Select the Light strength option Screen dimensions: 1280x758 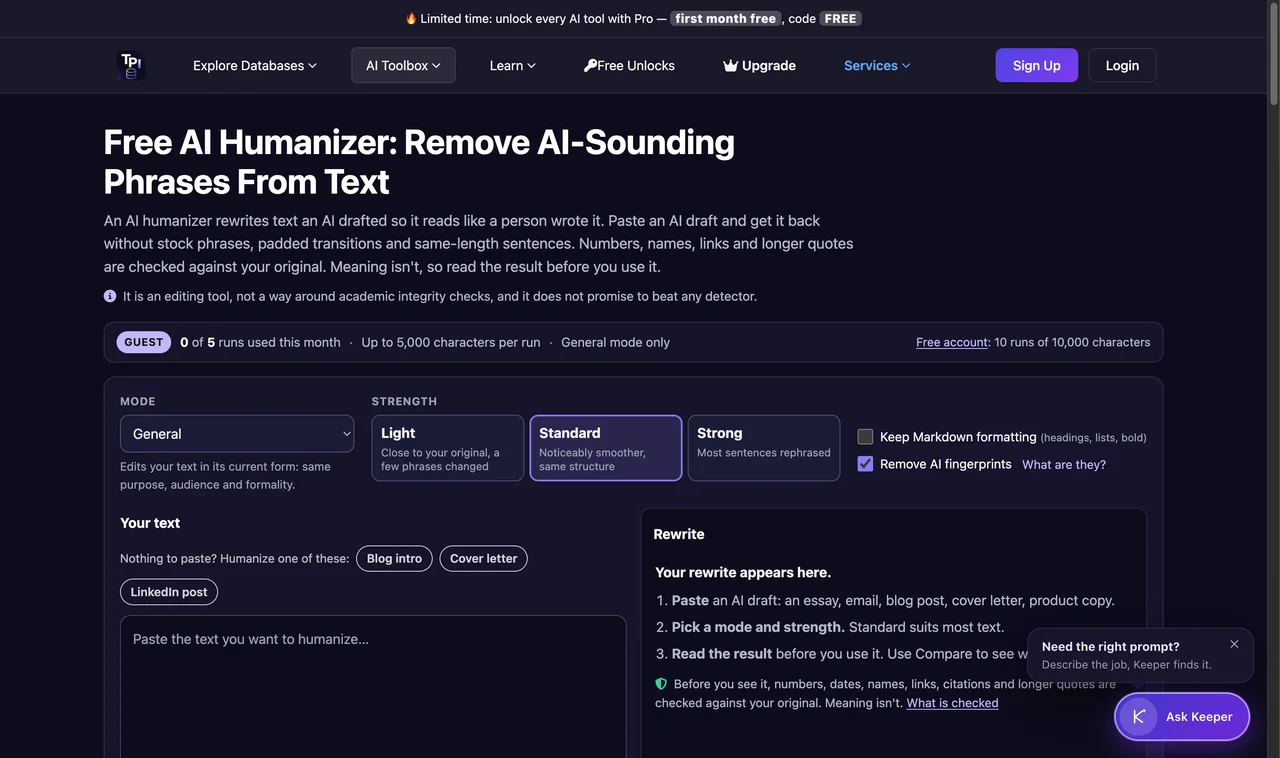(x=448, y=448)
